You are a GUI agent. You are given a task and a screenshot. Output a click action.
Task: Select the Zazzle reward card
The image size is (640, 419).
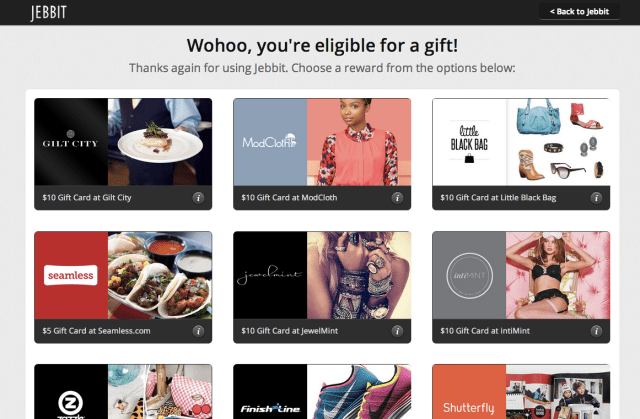click(123, 392)
